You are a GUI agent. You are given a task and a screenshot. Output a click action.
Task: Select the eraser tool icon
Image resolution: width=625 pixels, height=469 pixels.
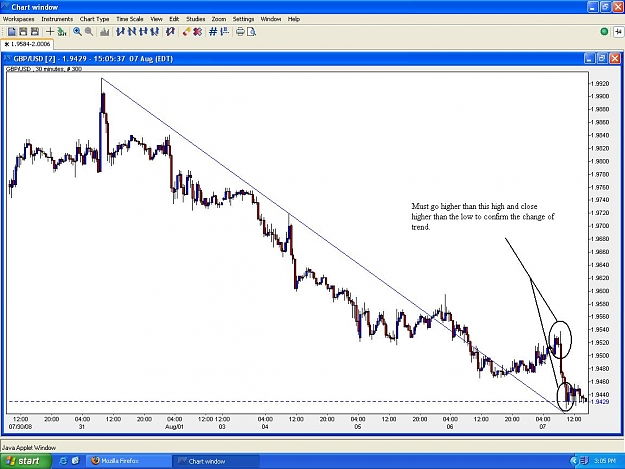pyautogui.click(x=186, y=32)
